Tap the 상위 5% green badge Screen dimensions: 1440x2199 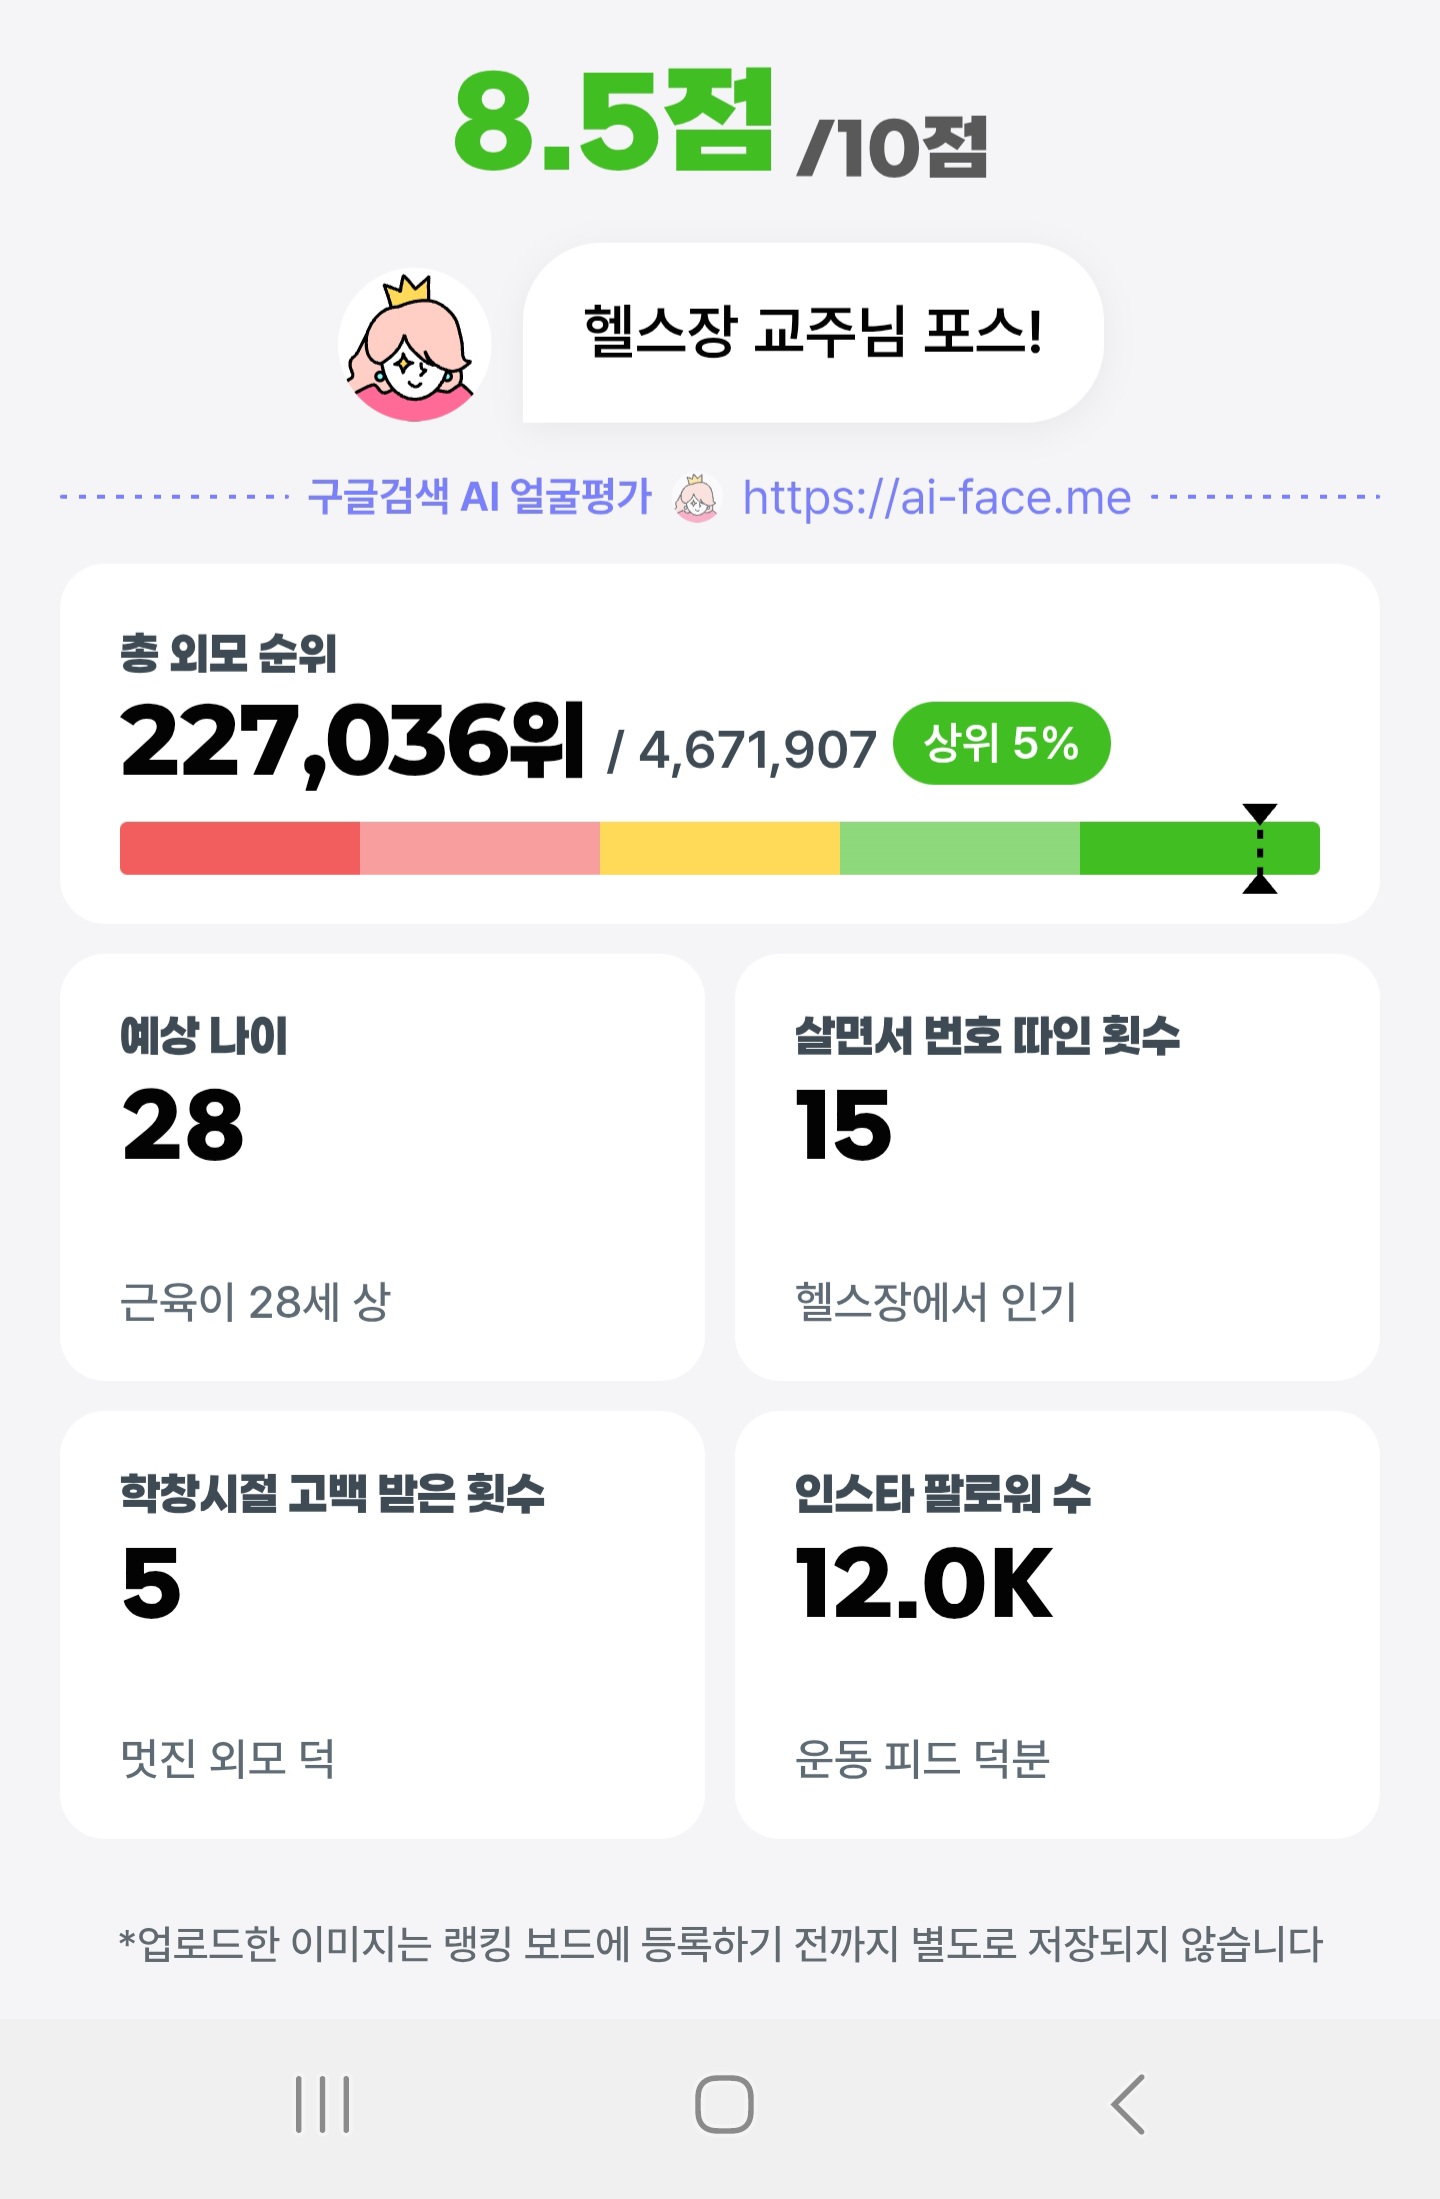1001,743
